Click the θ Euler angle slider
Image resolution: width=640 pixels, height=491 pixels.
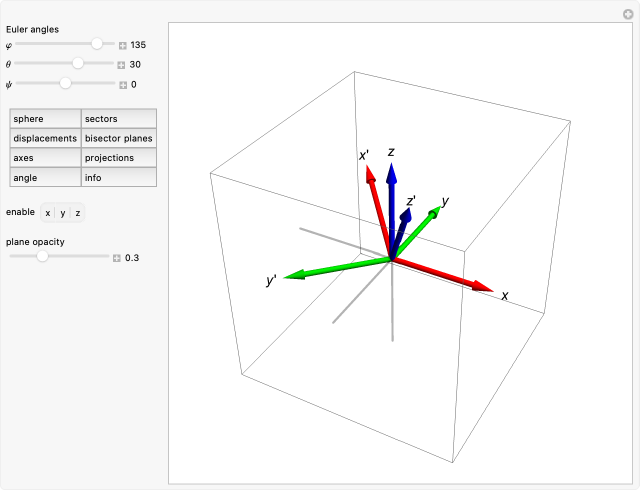click(78, 64)
